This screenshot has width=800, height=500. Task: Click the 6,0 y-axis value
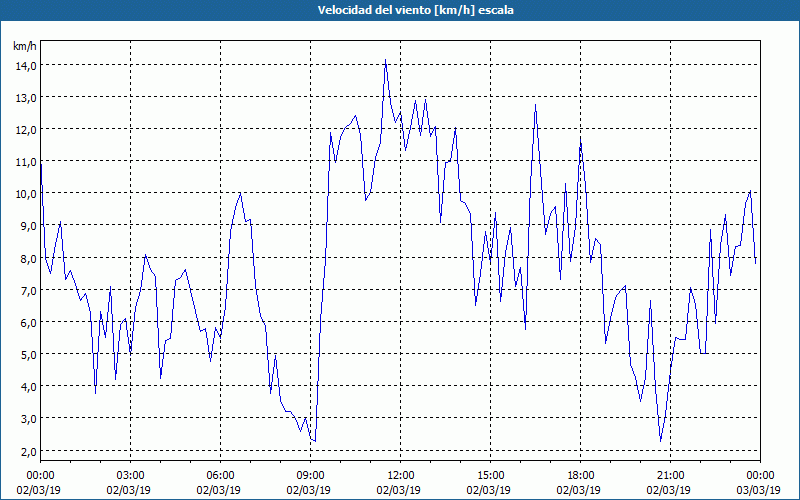(29, 322)
